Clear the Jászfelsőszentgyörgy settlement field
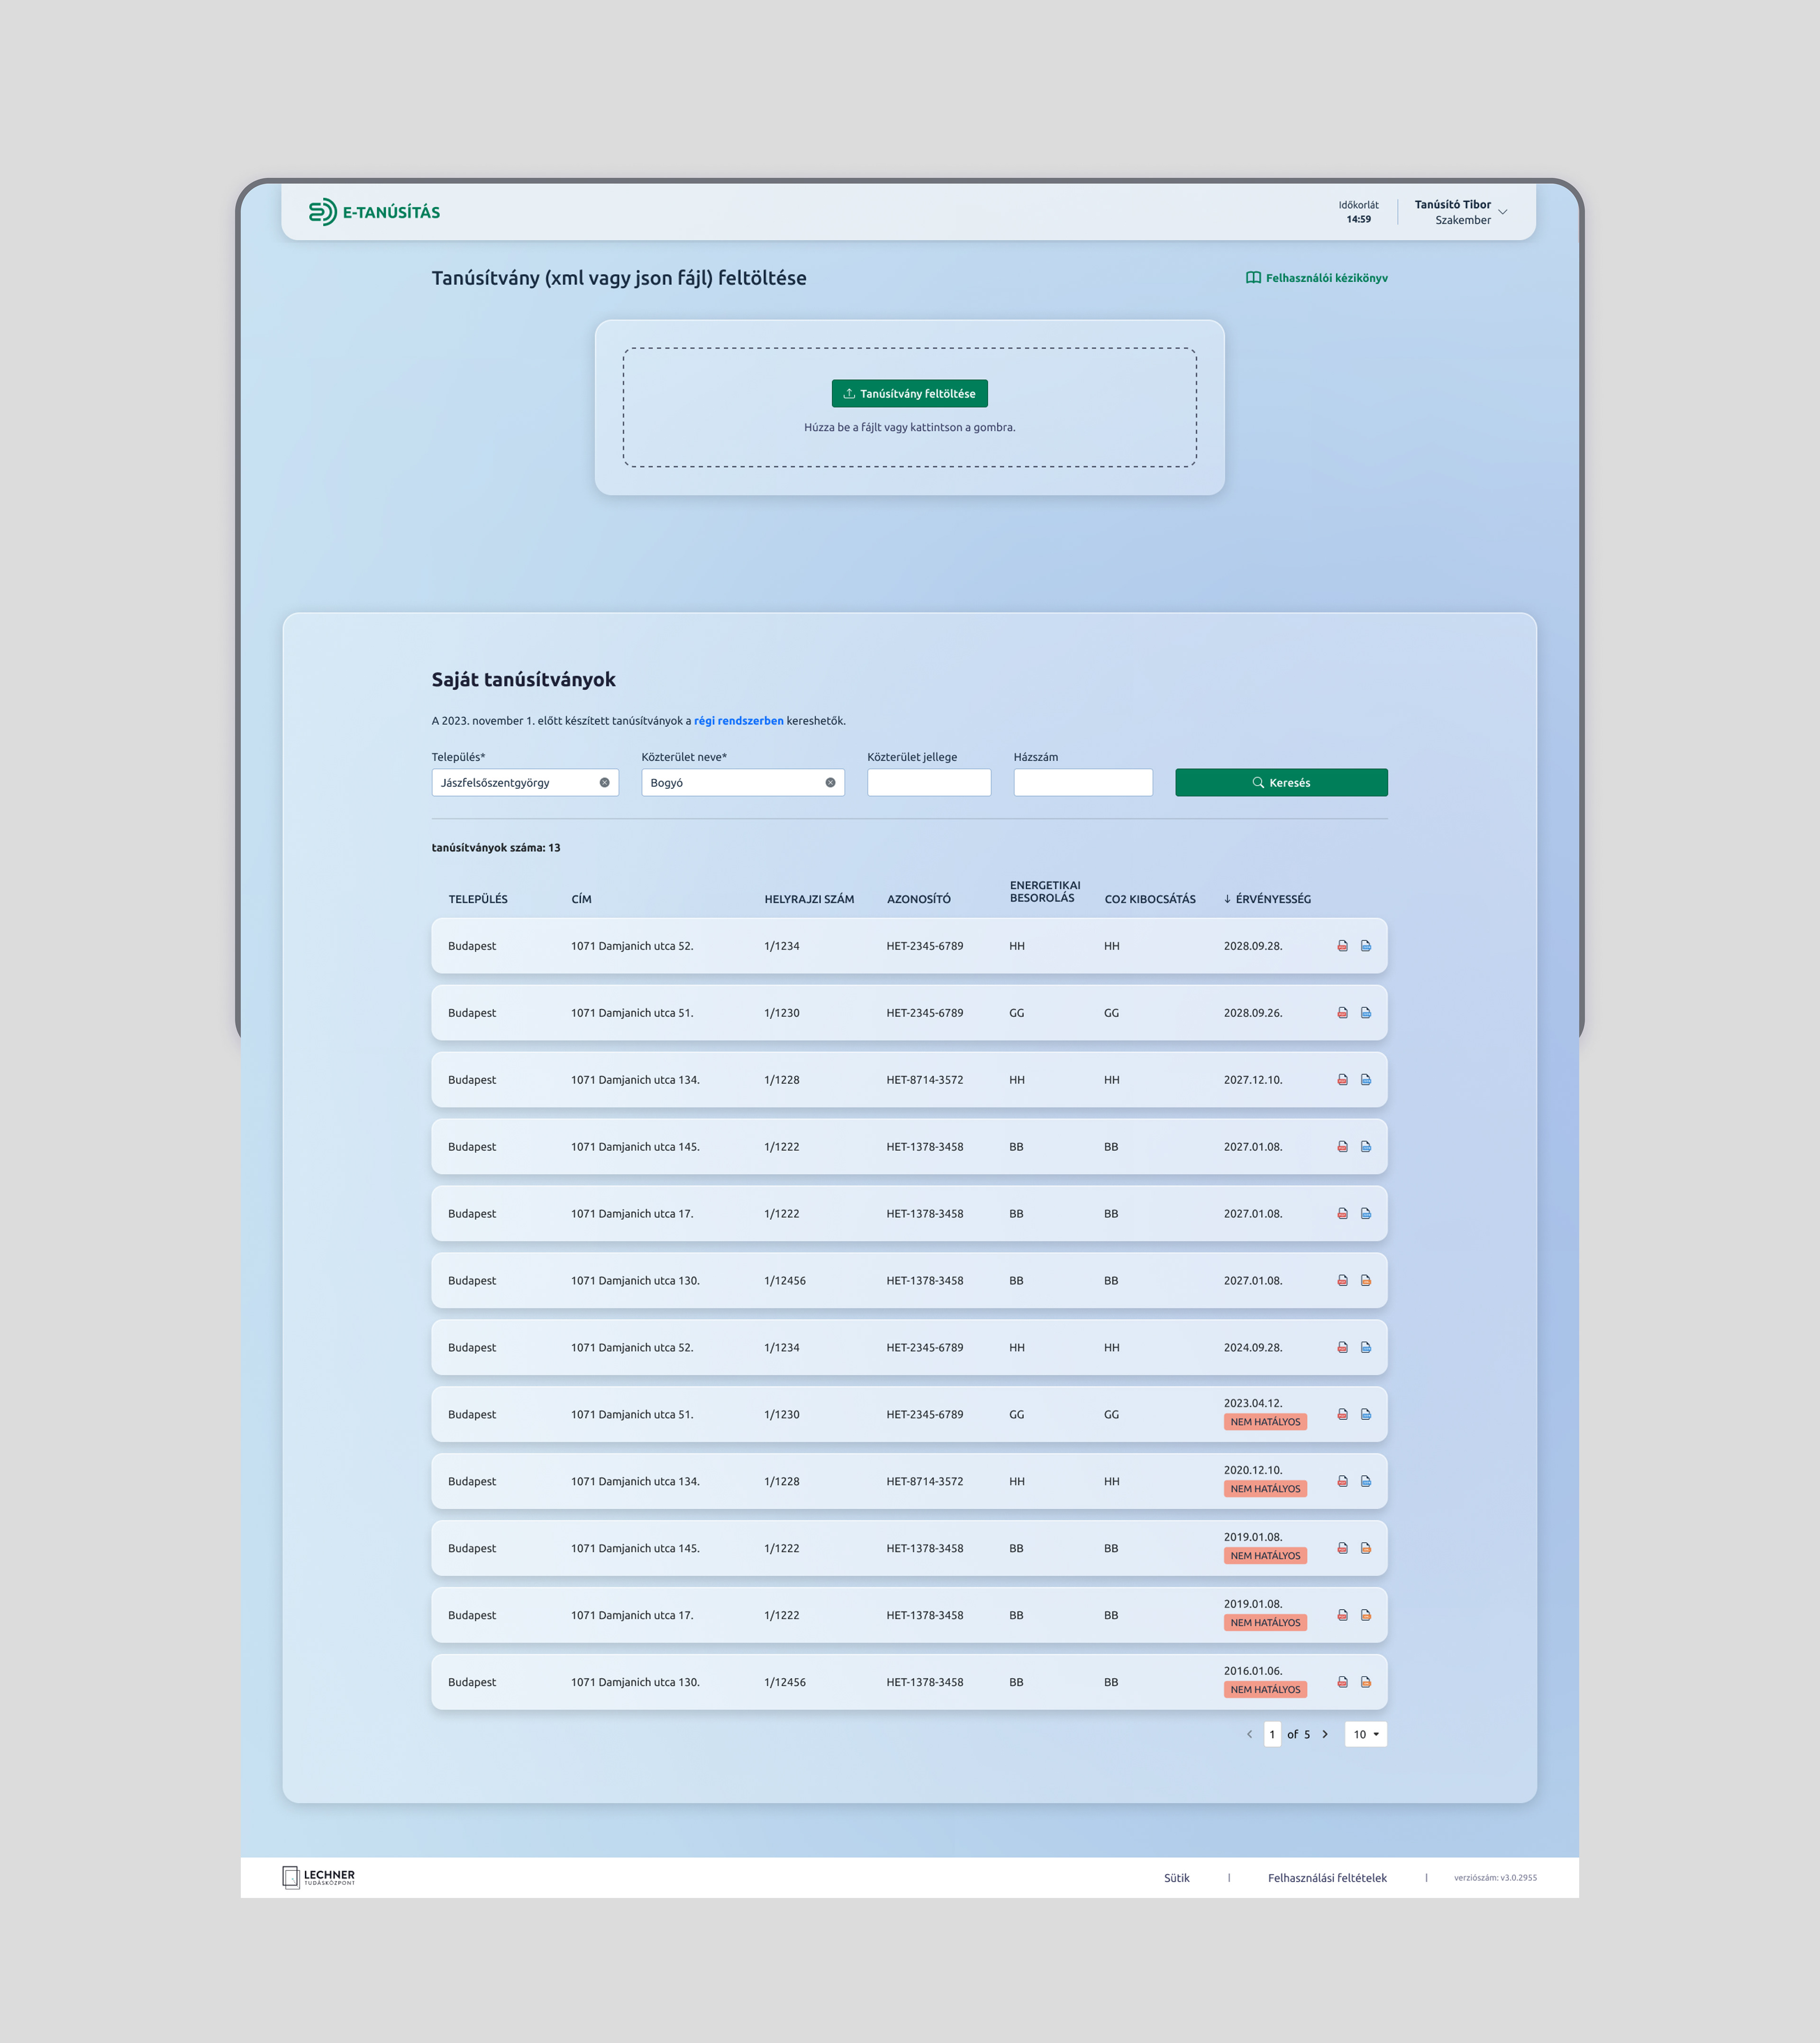1820x2043 pixels. point(604,783)
